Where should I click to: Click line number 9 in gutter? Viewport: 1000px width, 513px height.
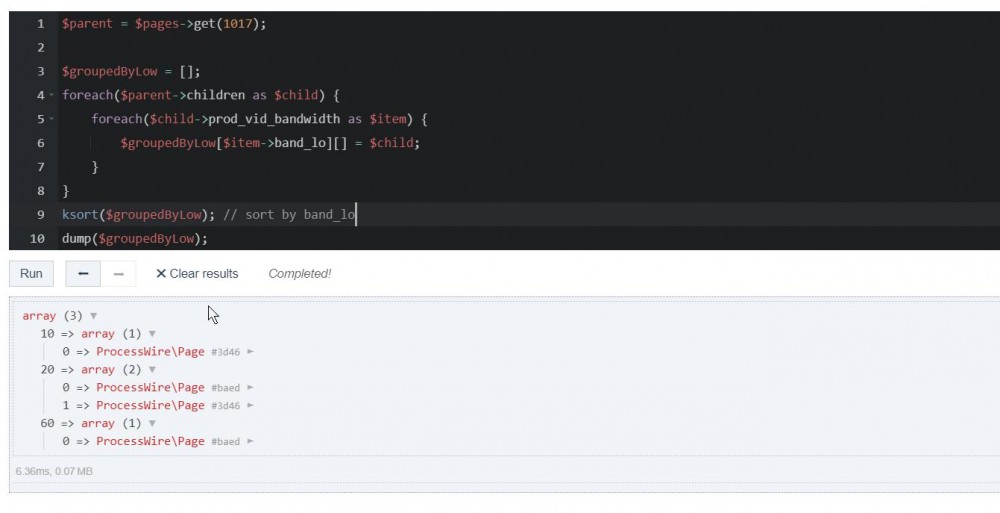[x=39, y=215]
